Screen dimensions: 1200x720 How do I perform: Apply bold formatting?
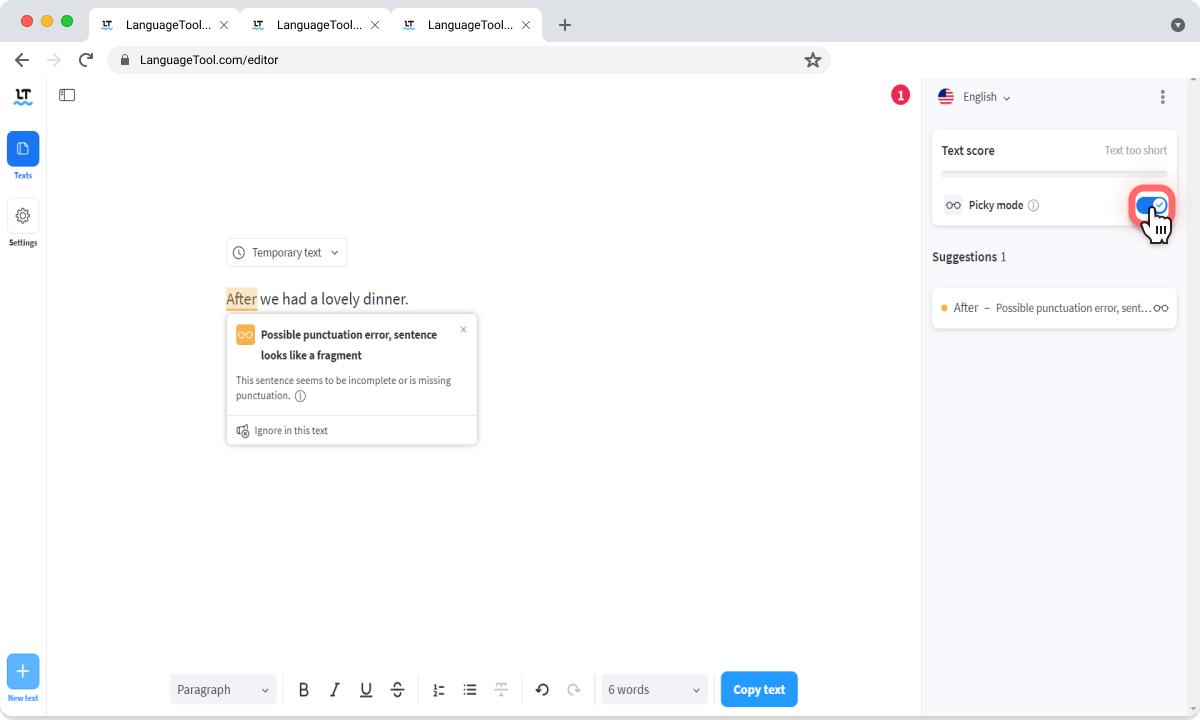tap(304, 690)
